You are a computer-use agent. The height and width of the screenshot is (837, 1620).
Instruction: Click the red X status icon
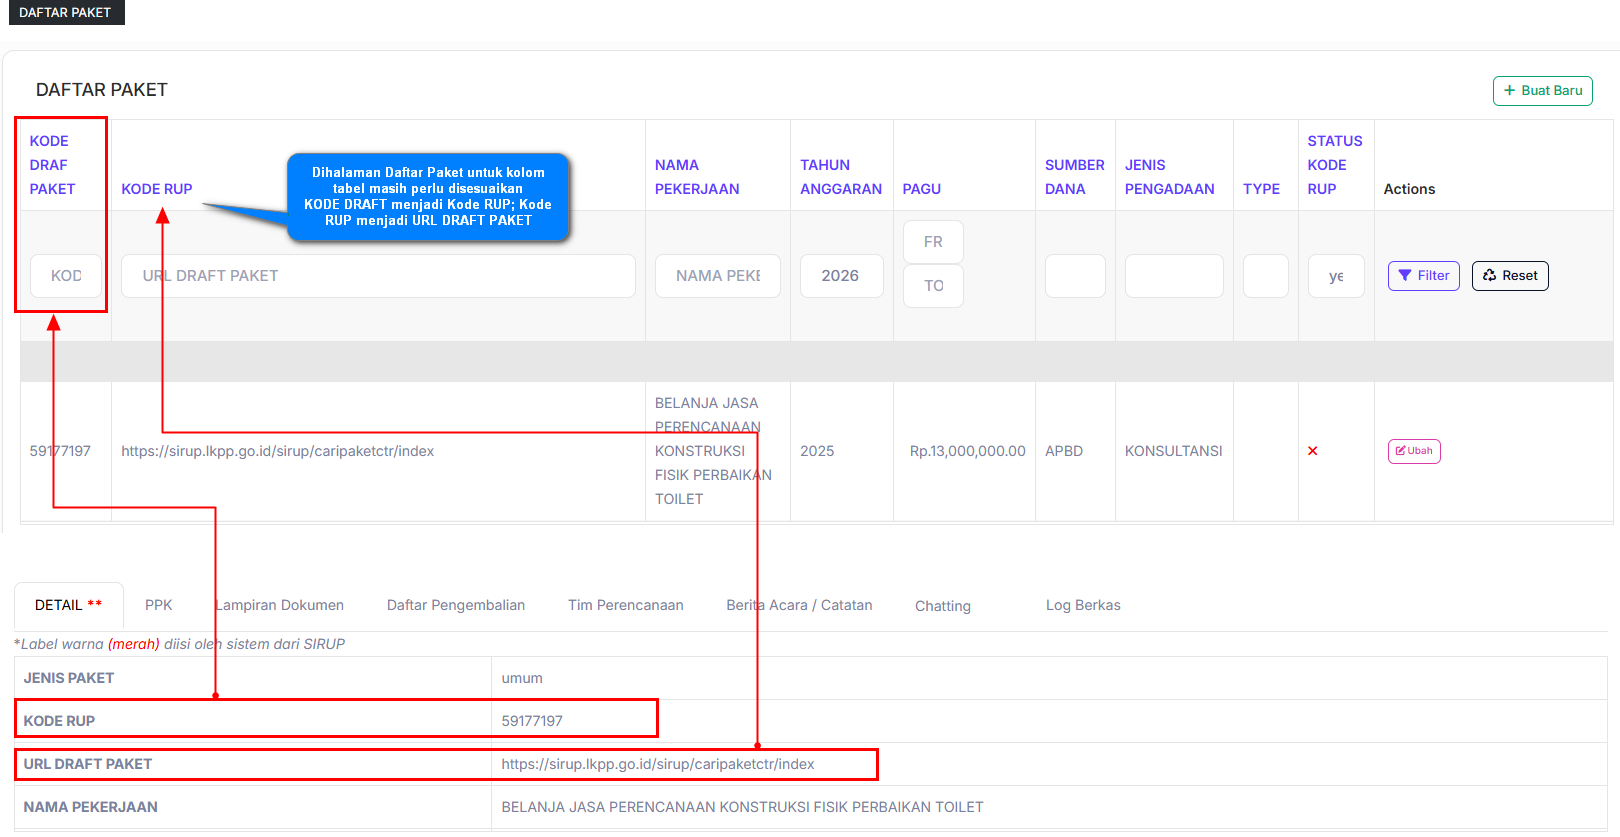[1312, 451]
